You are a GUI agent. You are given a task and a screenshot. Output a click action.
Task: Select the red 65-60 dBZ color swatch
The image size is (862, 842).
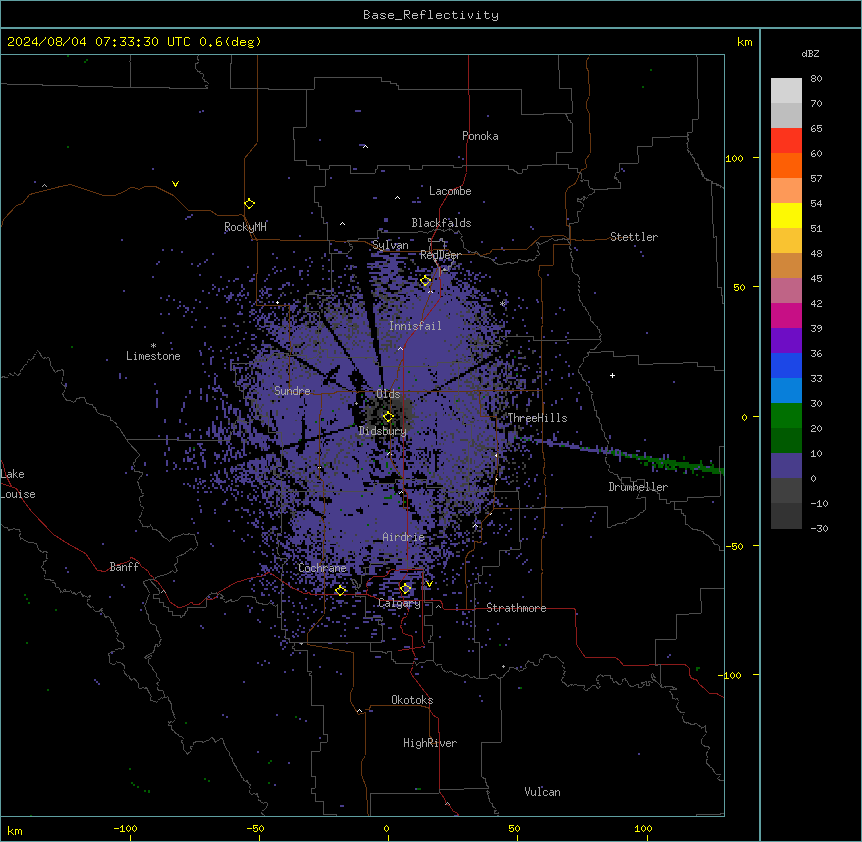[786, 141]
